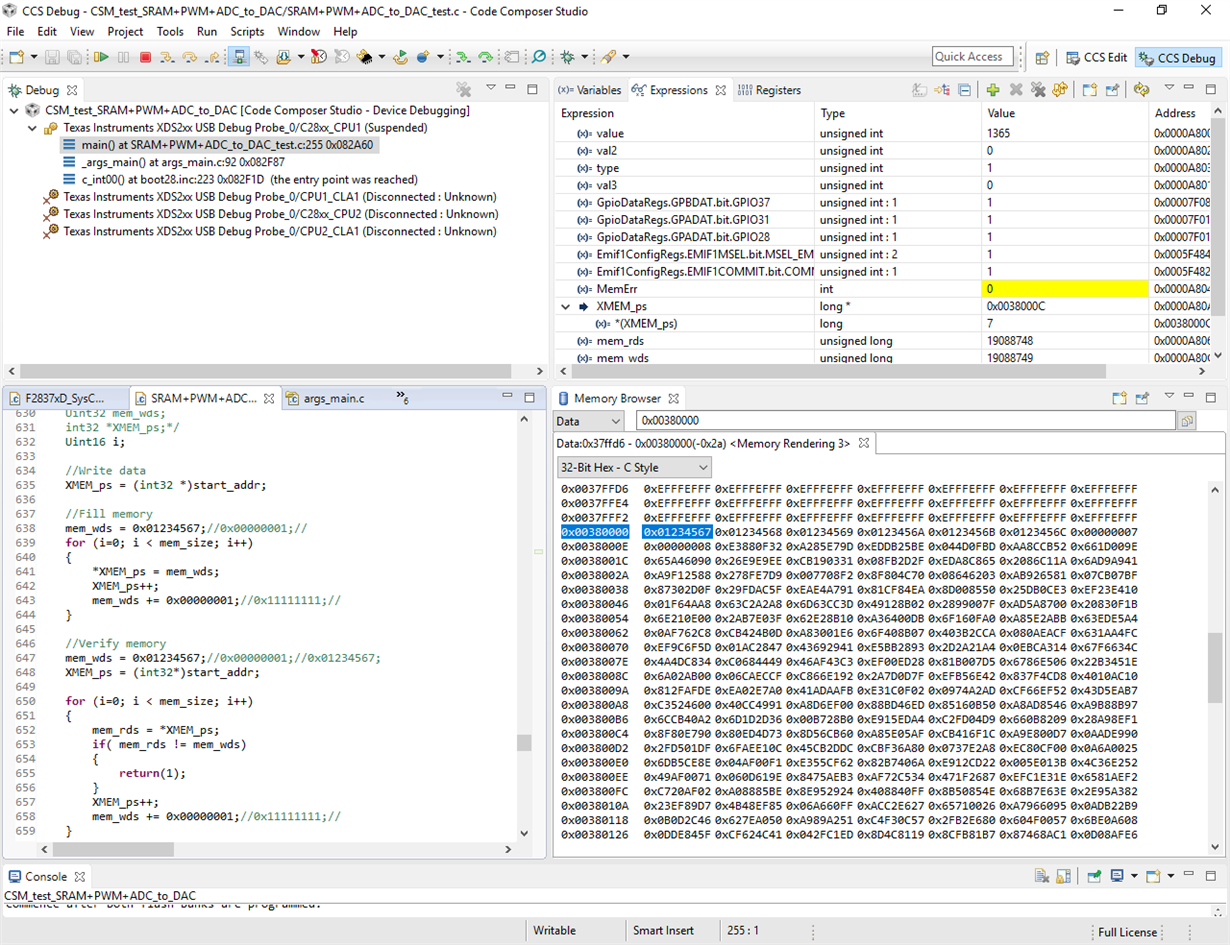
Task: Click the Step Return toolbar icon
Action: point(212,57)
